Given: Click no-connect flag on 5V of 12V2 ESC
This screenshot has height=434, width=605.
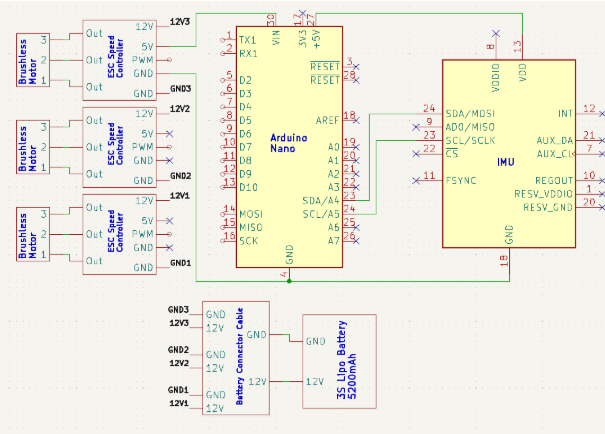Looking at the screenshot, I should [169, 134].
